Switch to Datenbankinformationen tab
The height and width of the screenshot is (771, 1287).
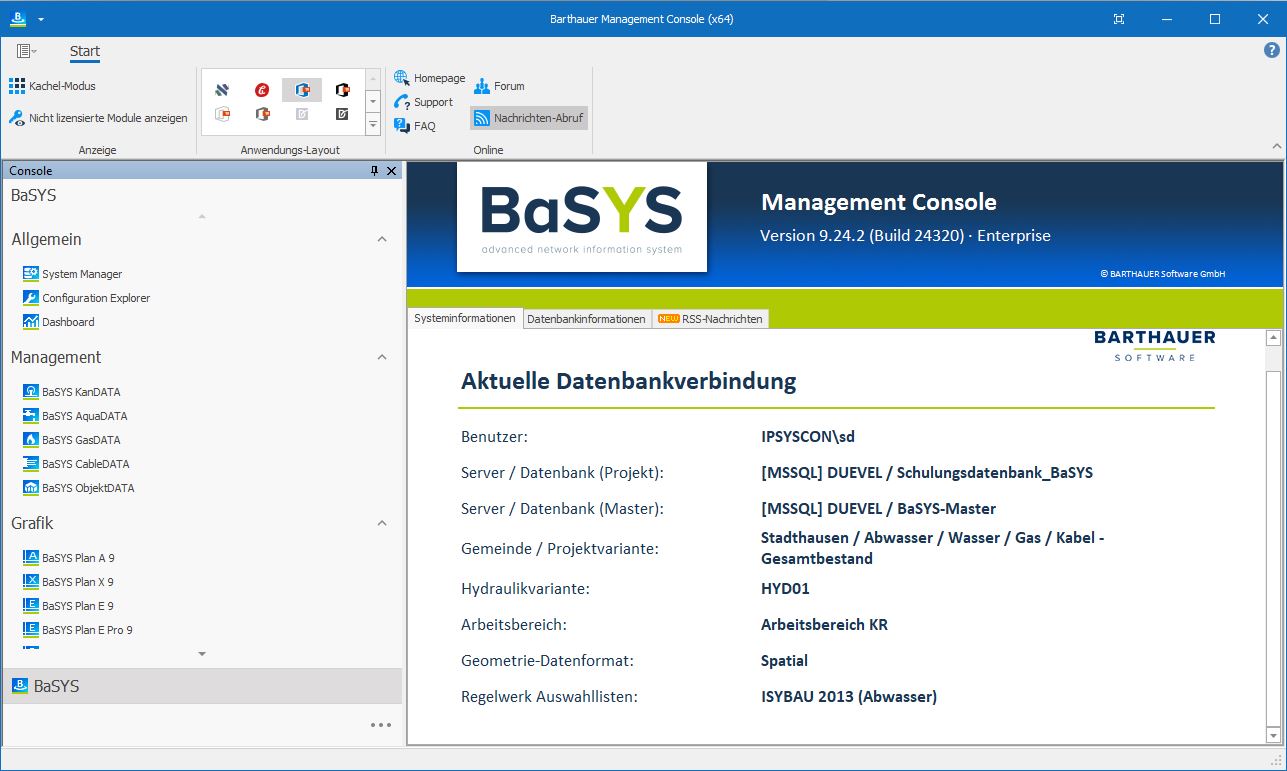[586, 319]
